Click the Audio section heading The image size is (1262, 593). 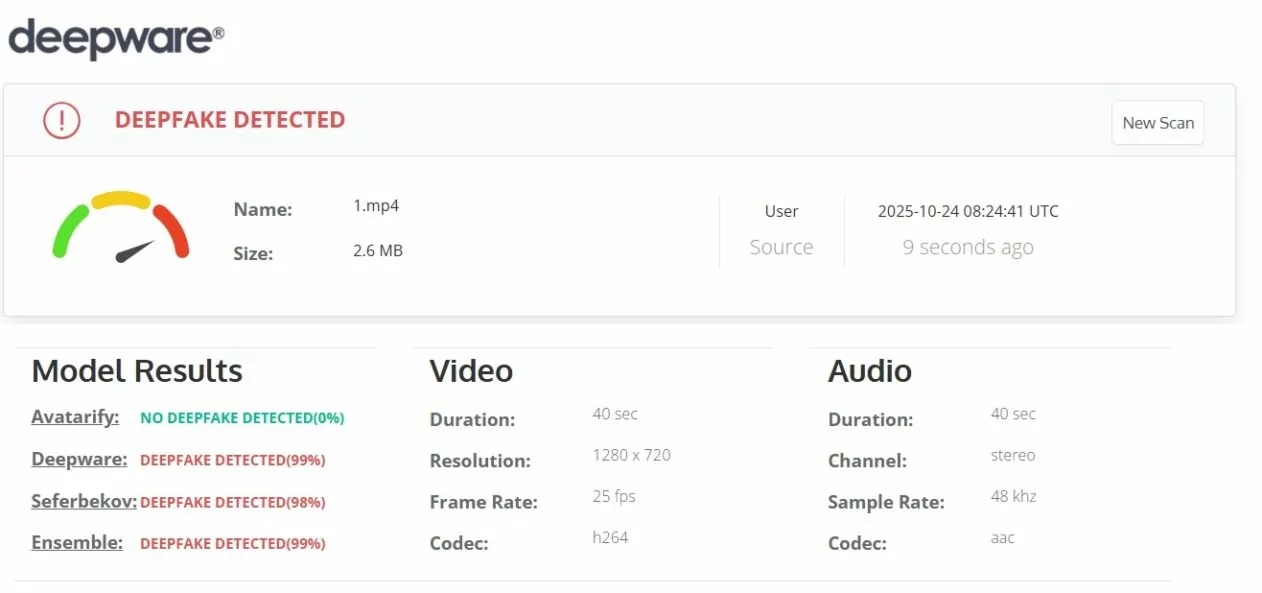click(869, 371)
